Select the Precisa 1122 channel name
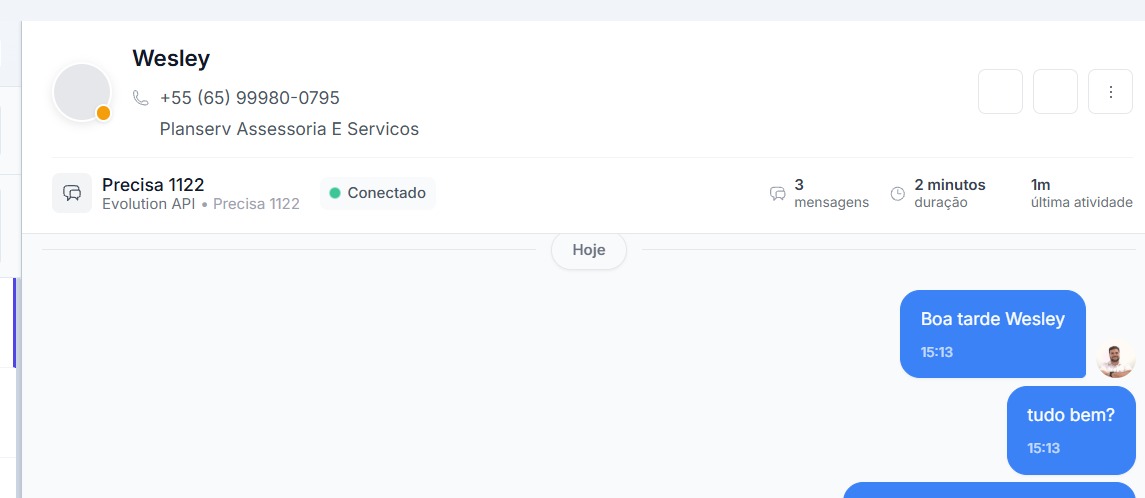 (153, 184)
